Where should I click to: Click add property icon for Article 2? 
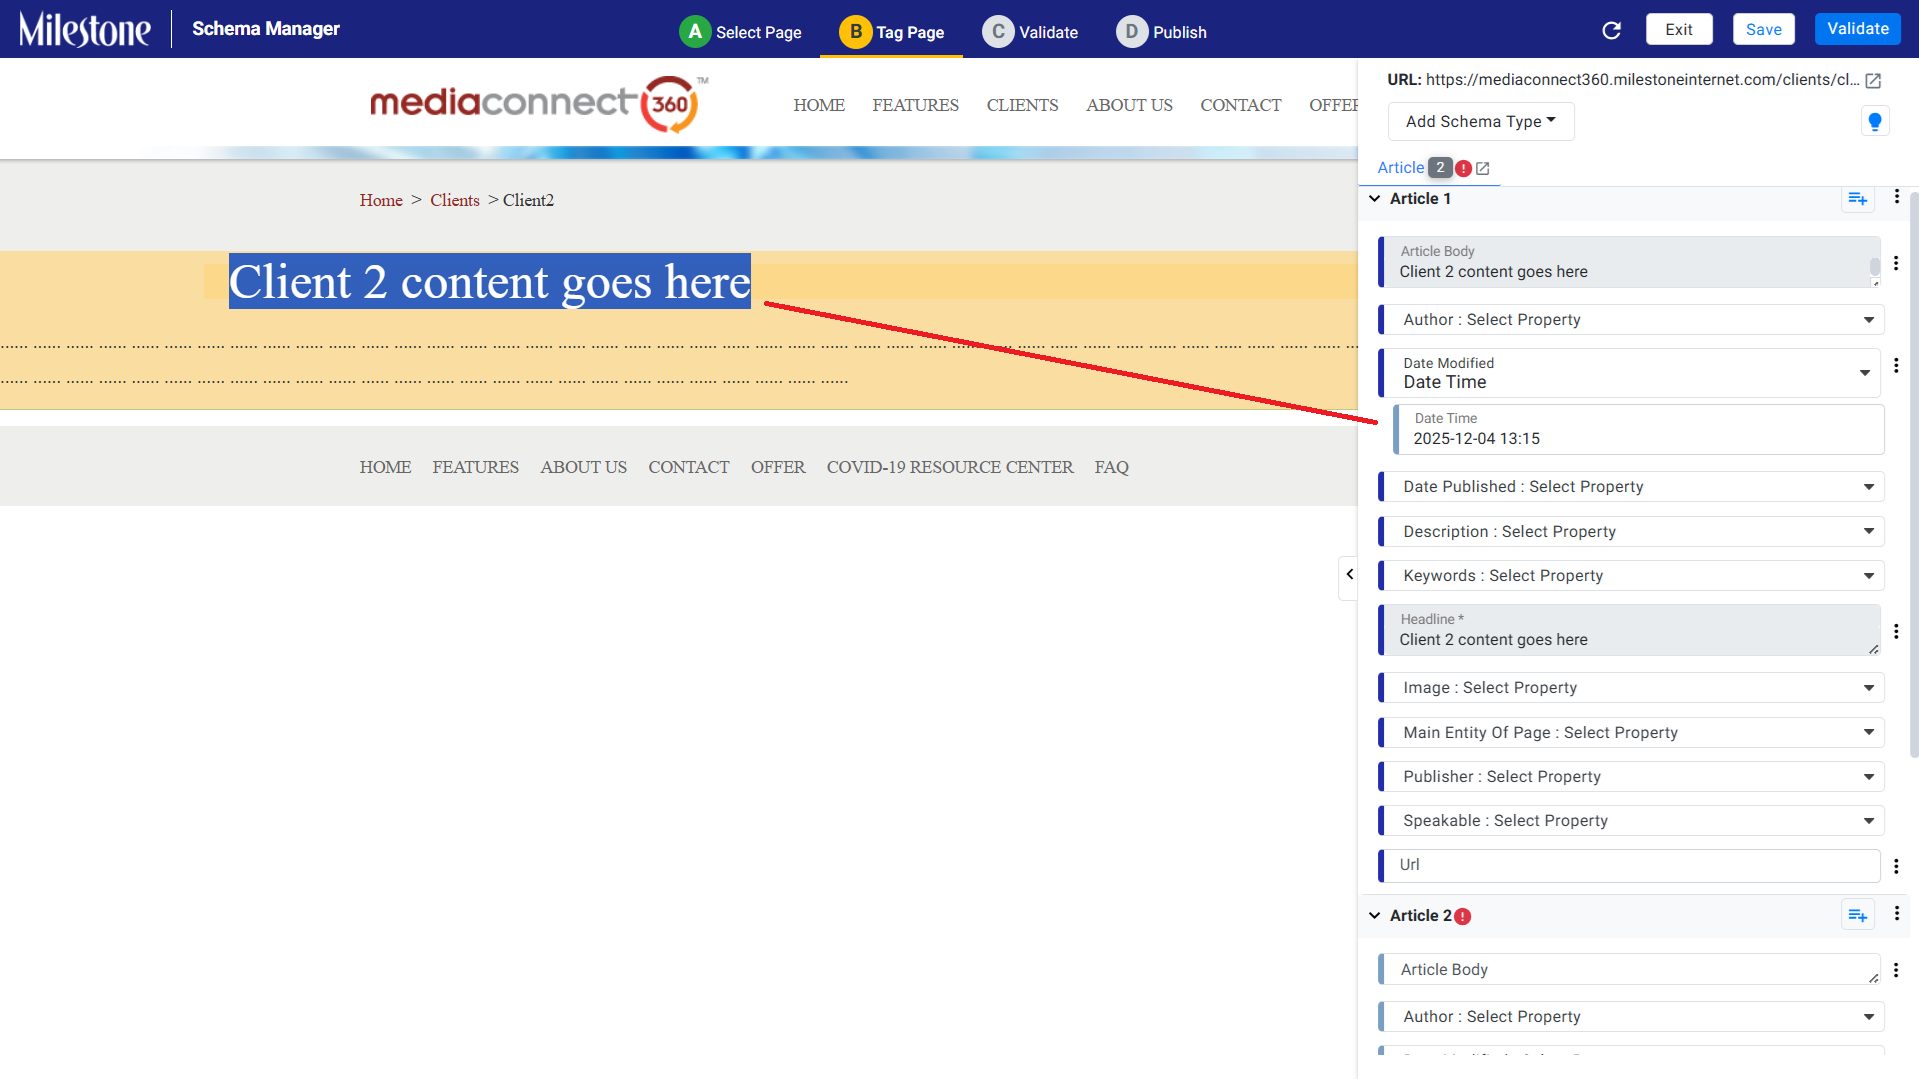1857,915
